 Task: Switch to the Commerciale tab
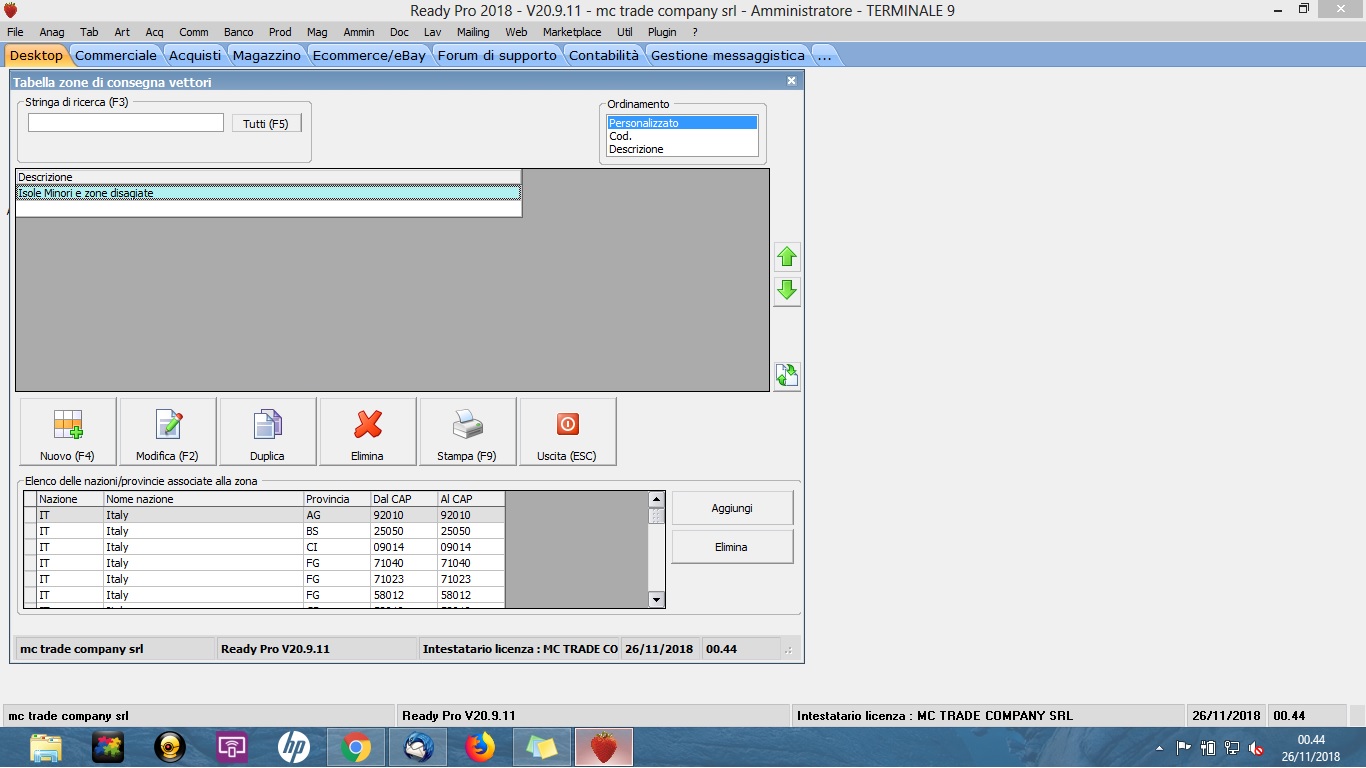(116, 55)
